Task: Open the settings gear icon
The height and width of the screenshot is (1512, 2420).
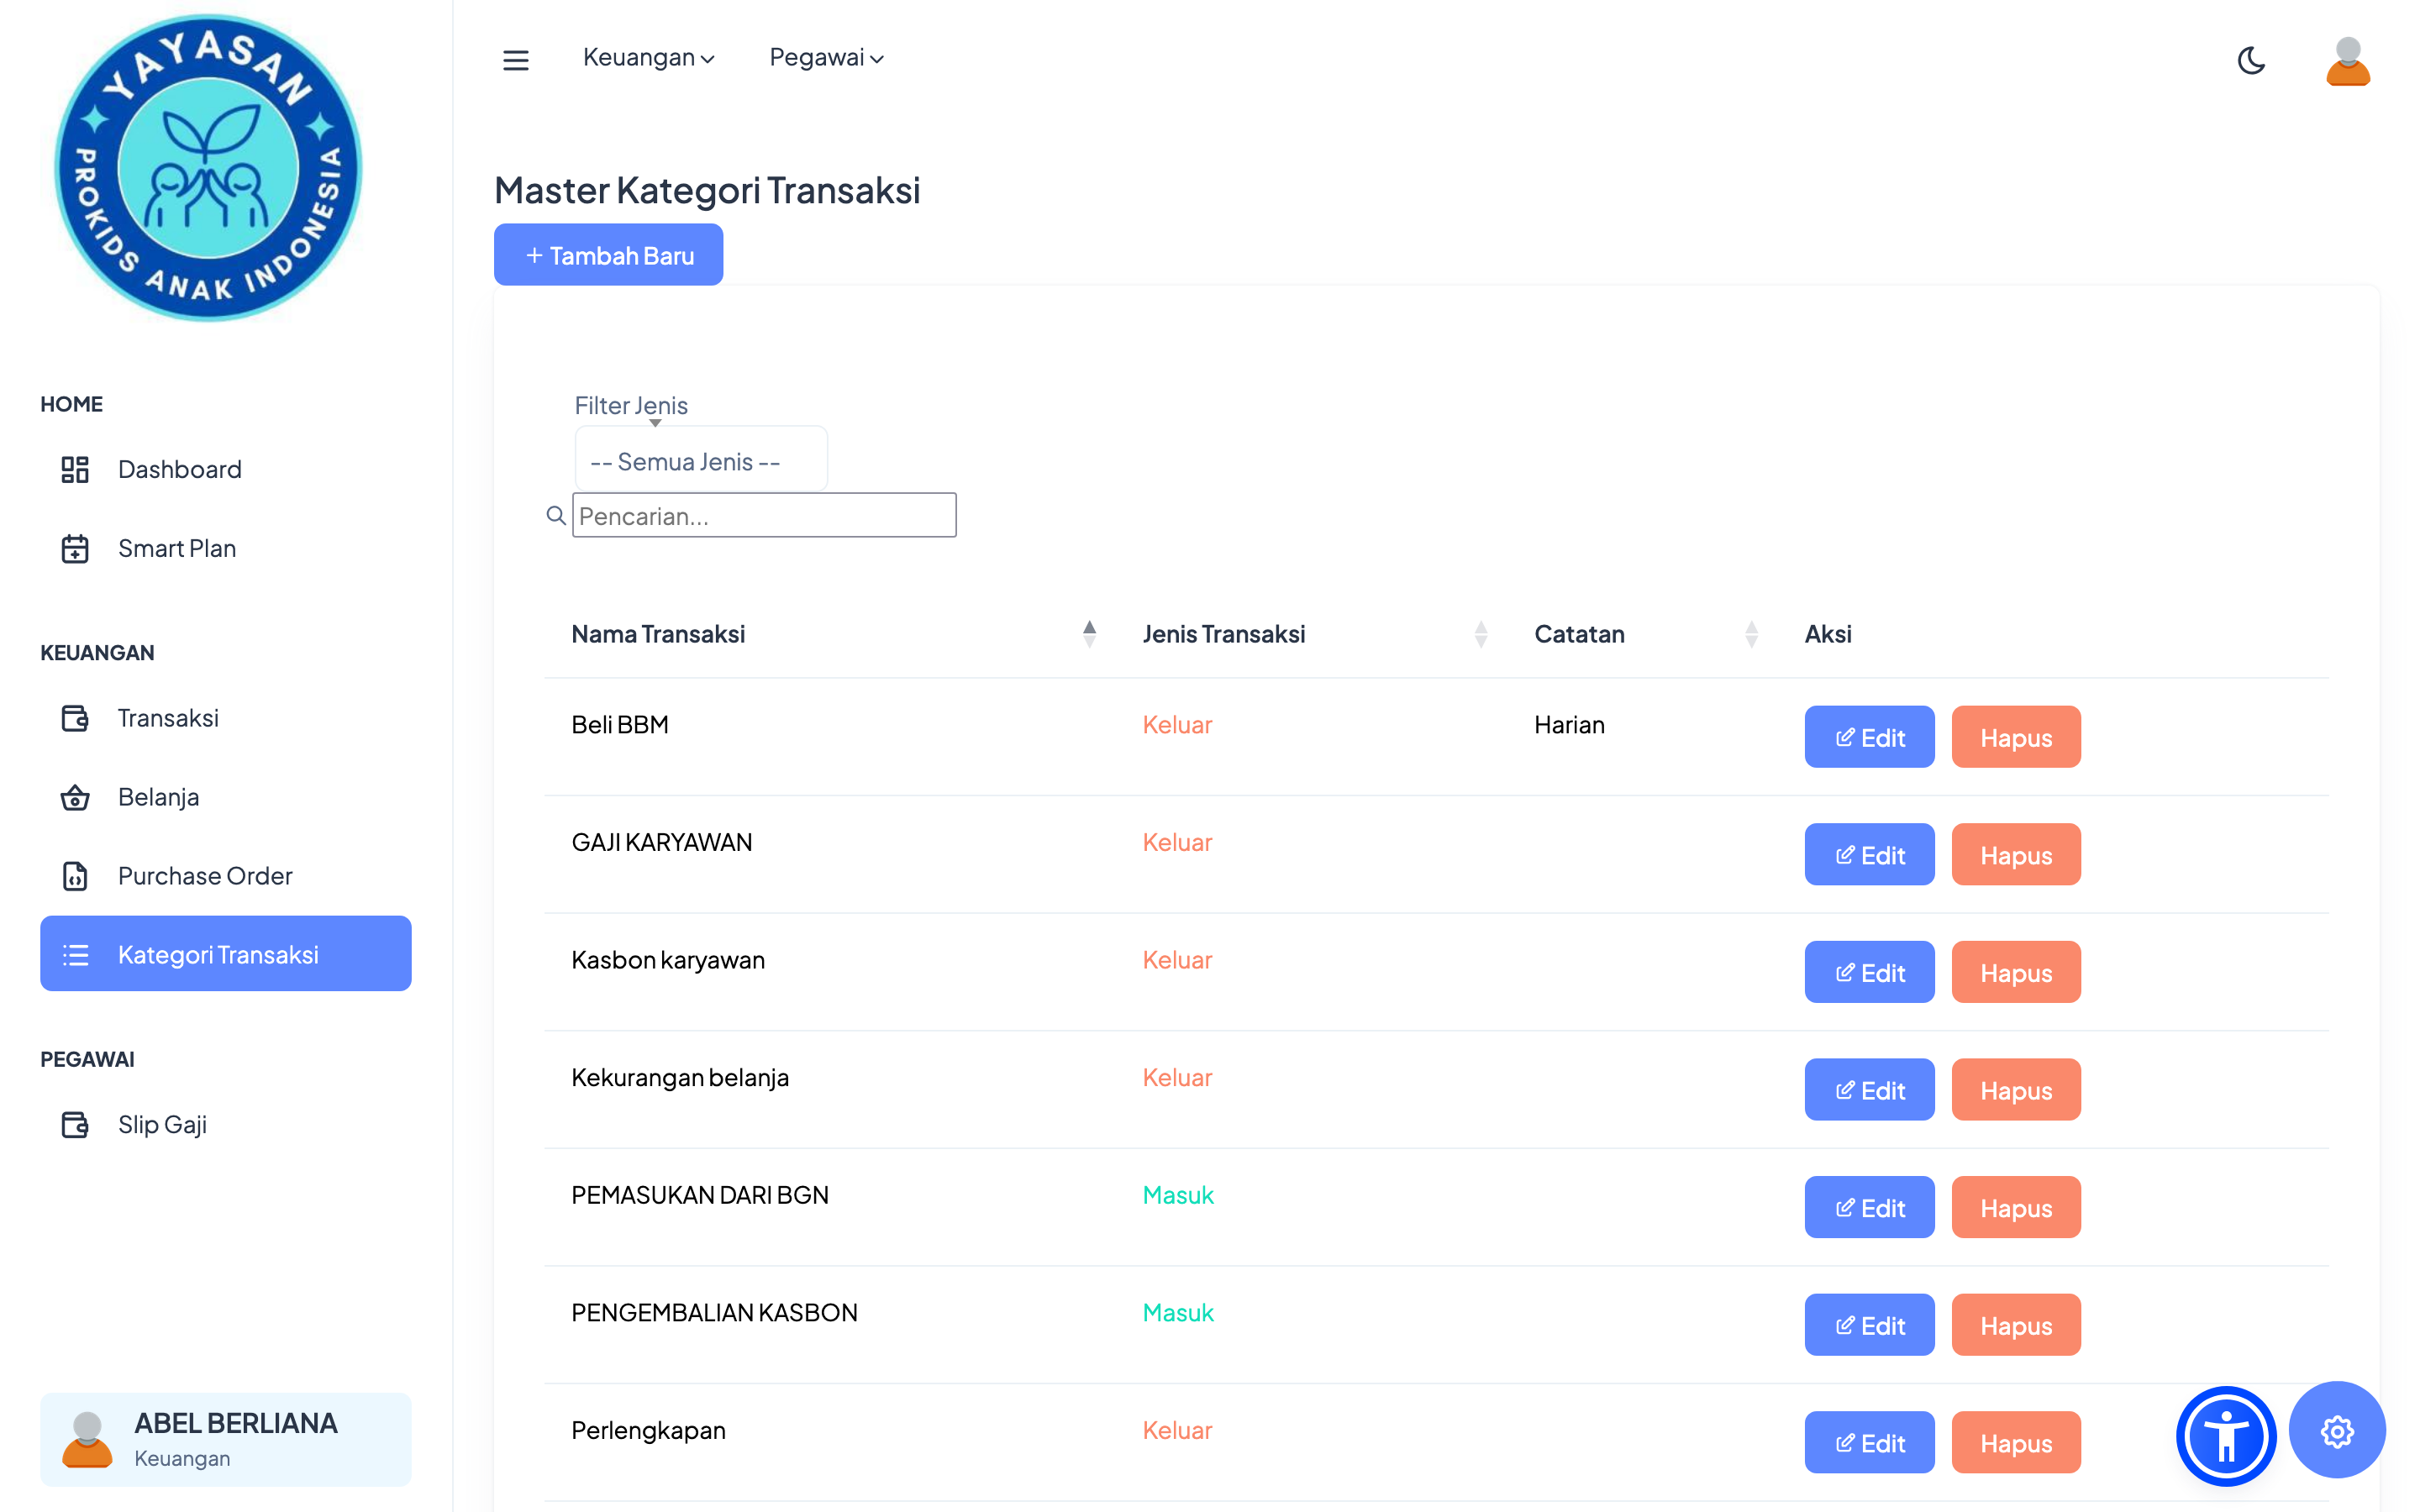Action: click(x=2336, y=1431)
